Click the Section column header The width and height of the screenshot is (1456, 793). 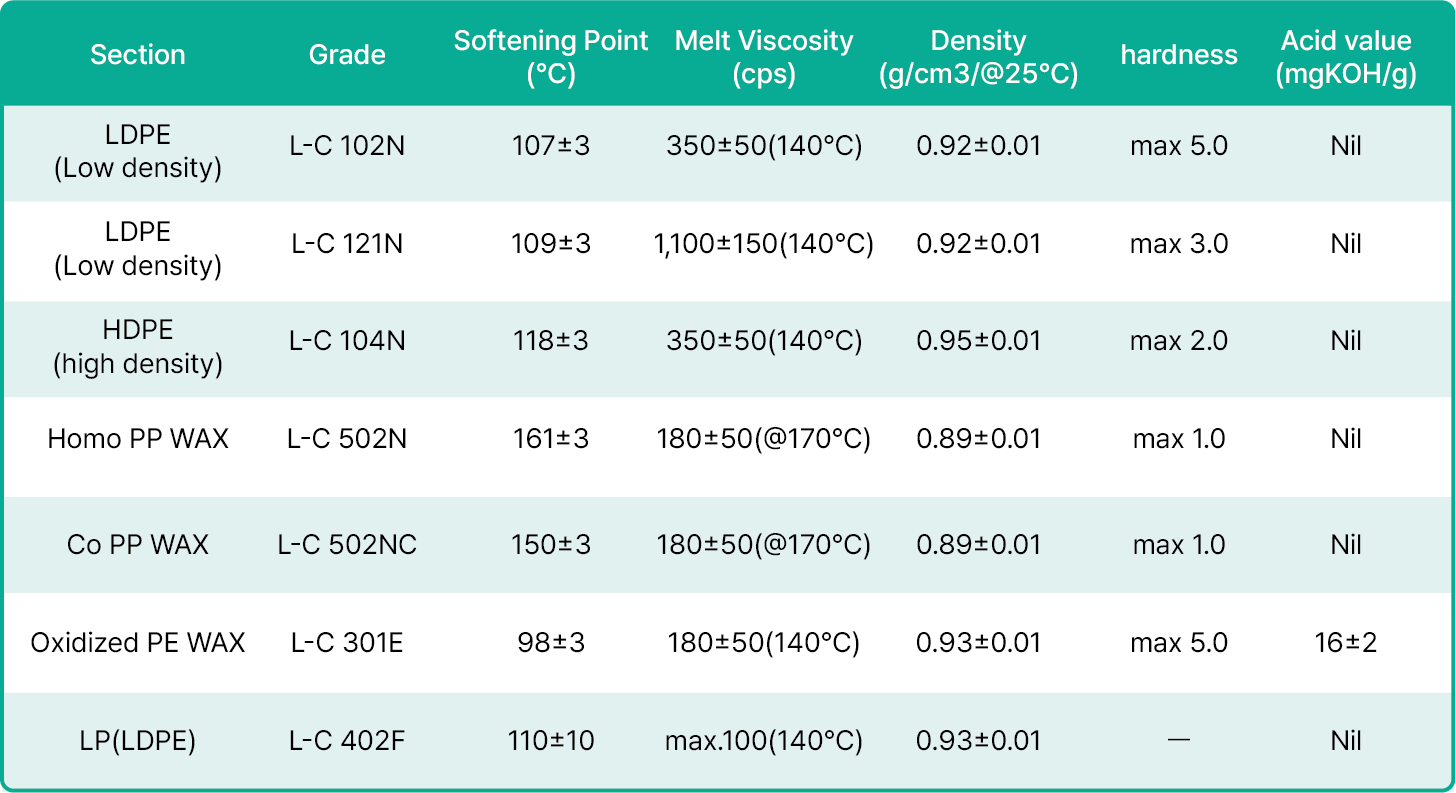[x=138, y=55]
